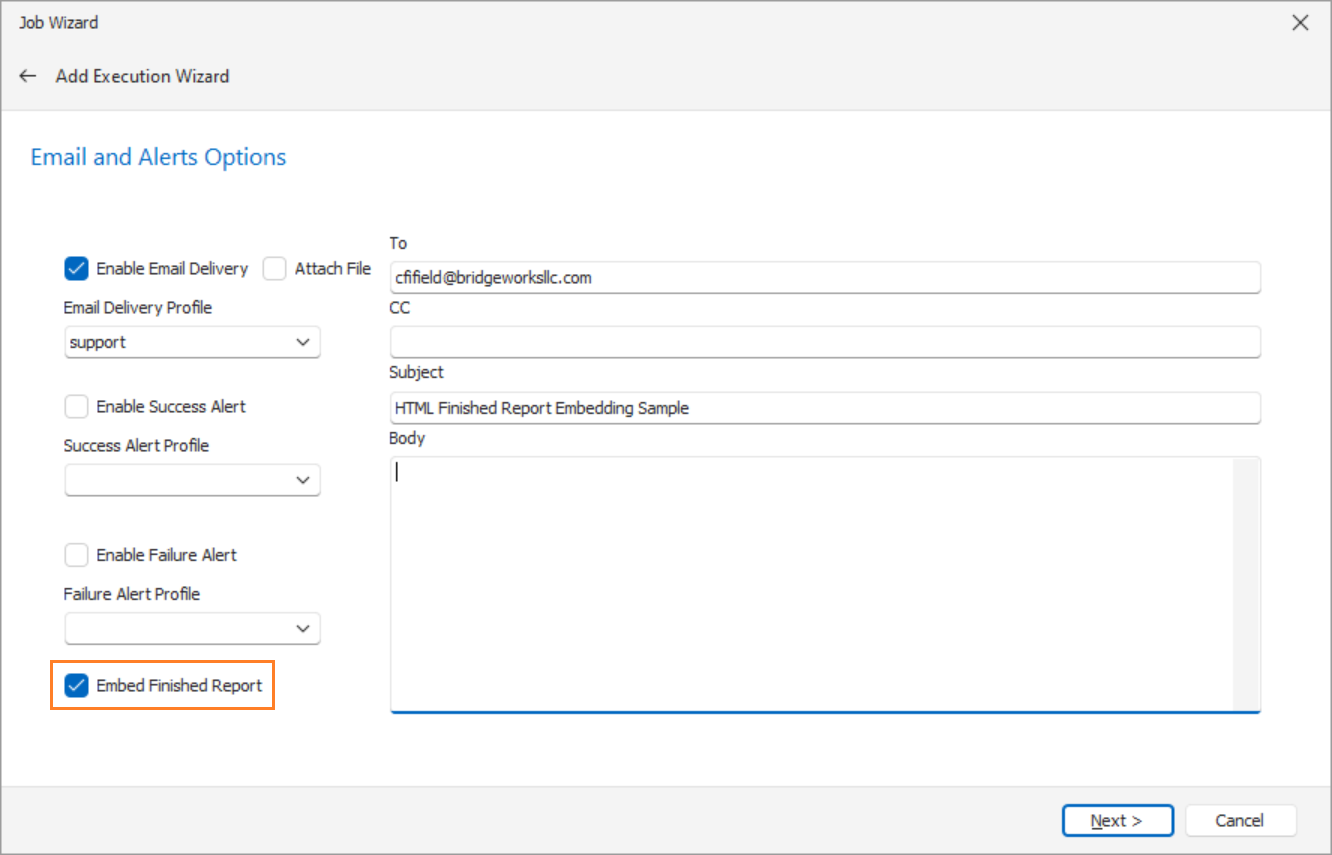Open Email Delivery Profile dropdown
Viewport: 1332px width, 855px height.
click(x=192, y=342)
